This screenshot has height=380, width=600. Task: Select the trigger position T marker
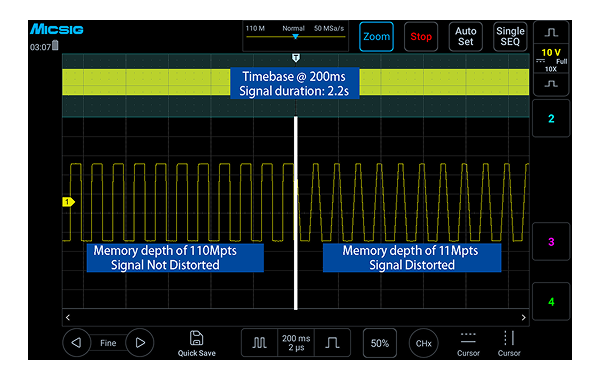295,58
